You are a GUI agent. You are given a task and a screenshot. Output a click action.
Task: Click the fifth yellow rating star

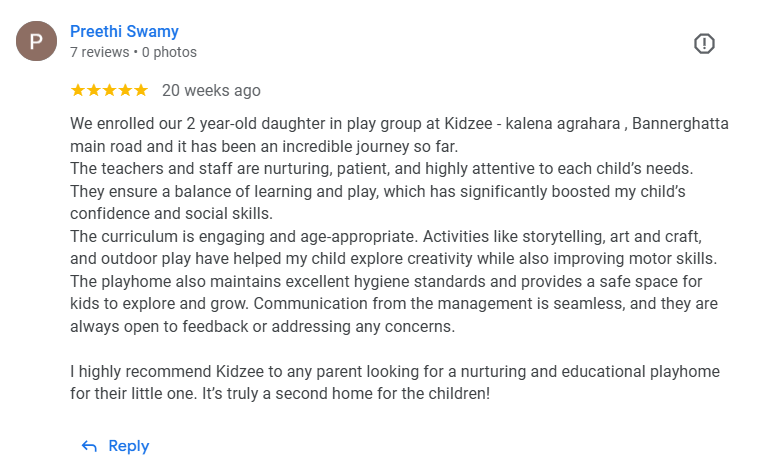click(x=141, y=90)
